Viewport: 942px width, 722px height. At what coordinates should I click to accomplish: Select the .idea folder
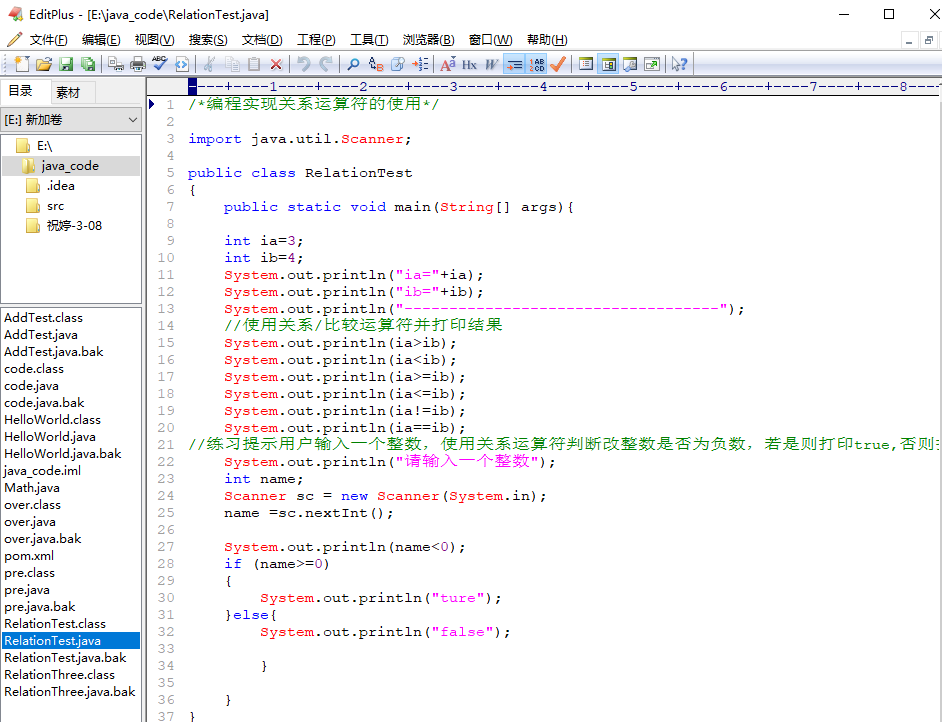point(60,186)
